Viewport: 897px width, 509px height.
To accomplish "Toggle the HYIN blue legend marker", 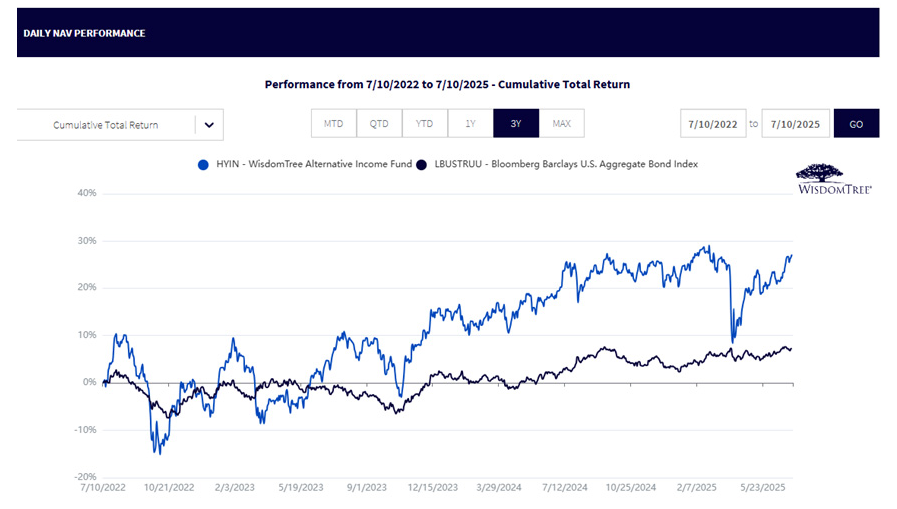I will 203,165.
